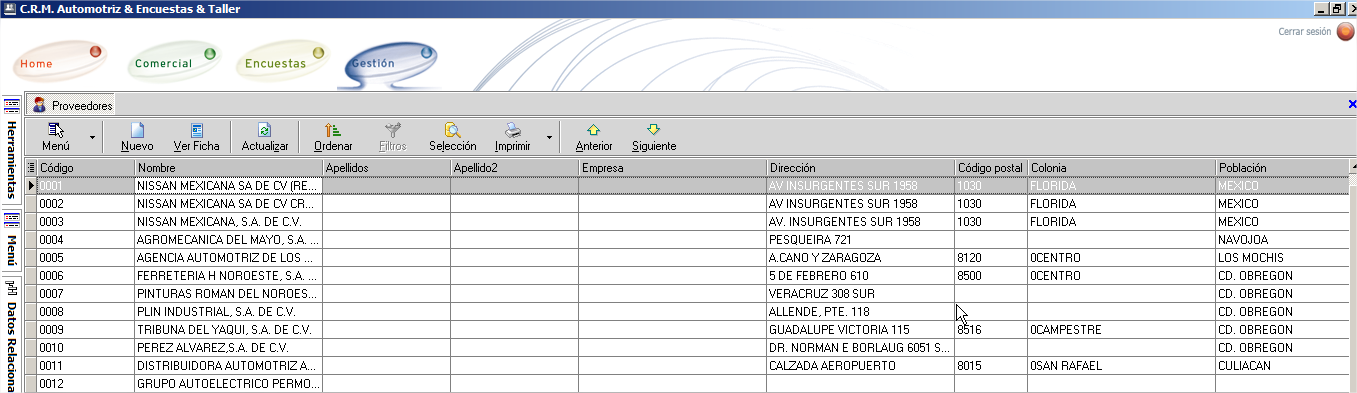Click address VERACRUZ 308 SUR
1357x393 pixels.
pyautogui.click(x=860, y=294)
